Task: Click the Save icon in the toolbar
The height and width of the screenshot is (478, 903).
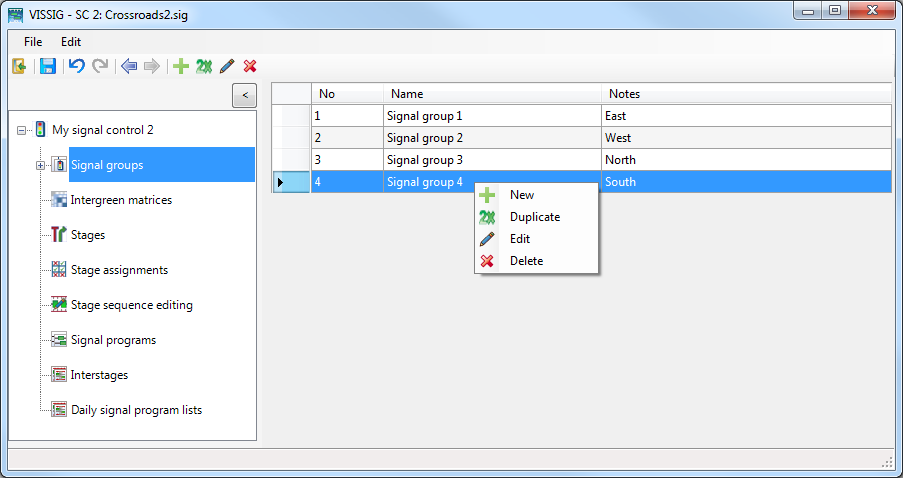Action: (47, 66)
